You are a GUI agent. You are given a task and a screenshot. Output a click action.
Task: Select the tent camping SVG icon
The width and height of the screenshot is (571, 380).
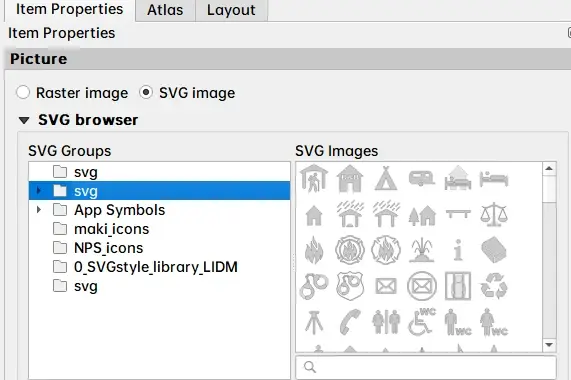coord(386,178)
